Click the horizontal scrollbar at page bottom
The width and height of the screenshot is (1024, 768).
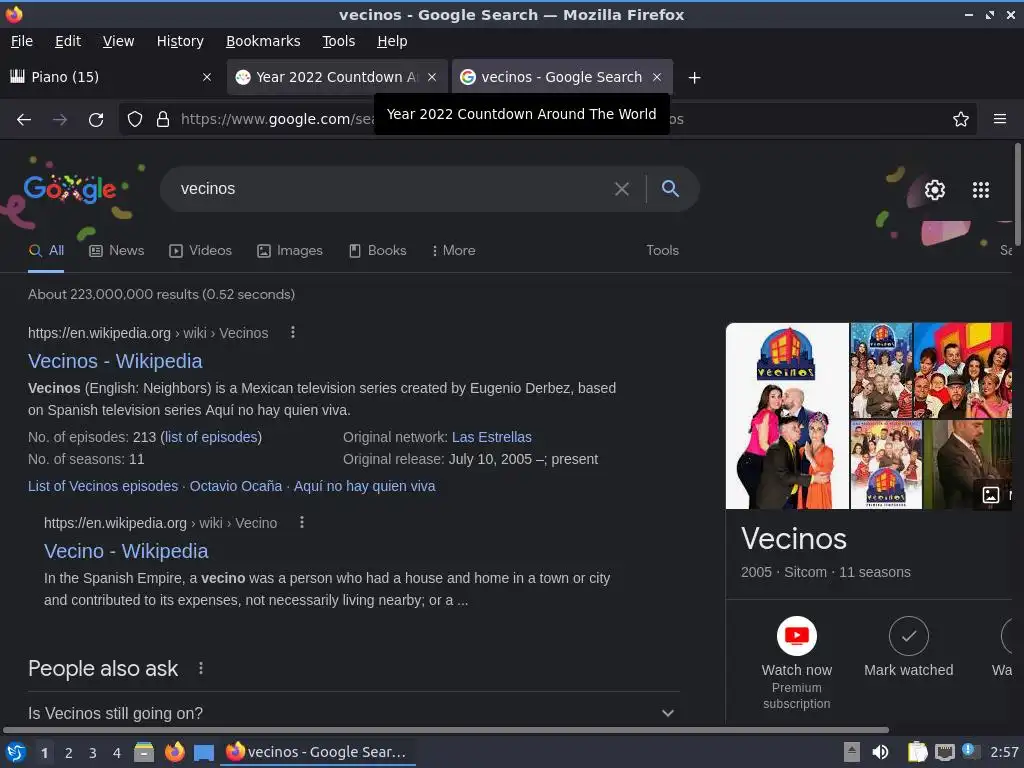(x=446, y=730)
